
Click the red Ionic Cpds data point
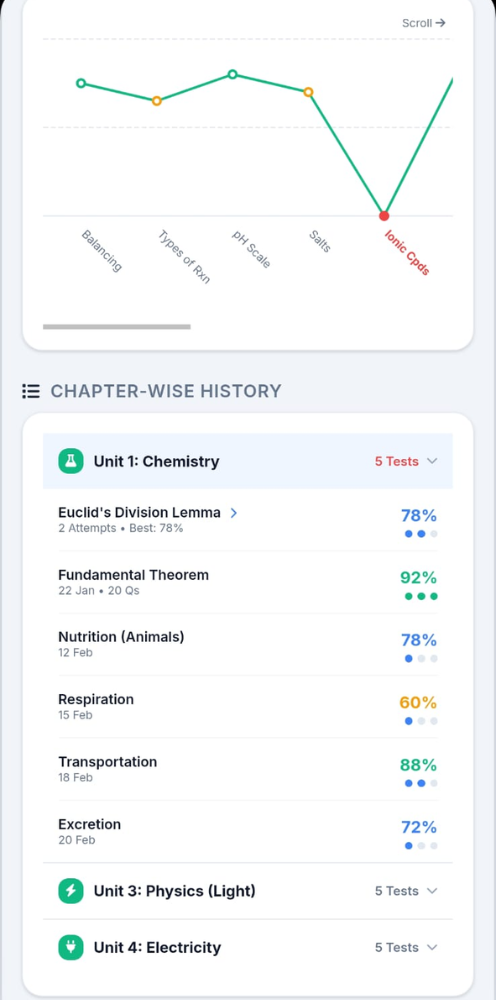tap(384, 216)
